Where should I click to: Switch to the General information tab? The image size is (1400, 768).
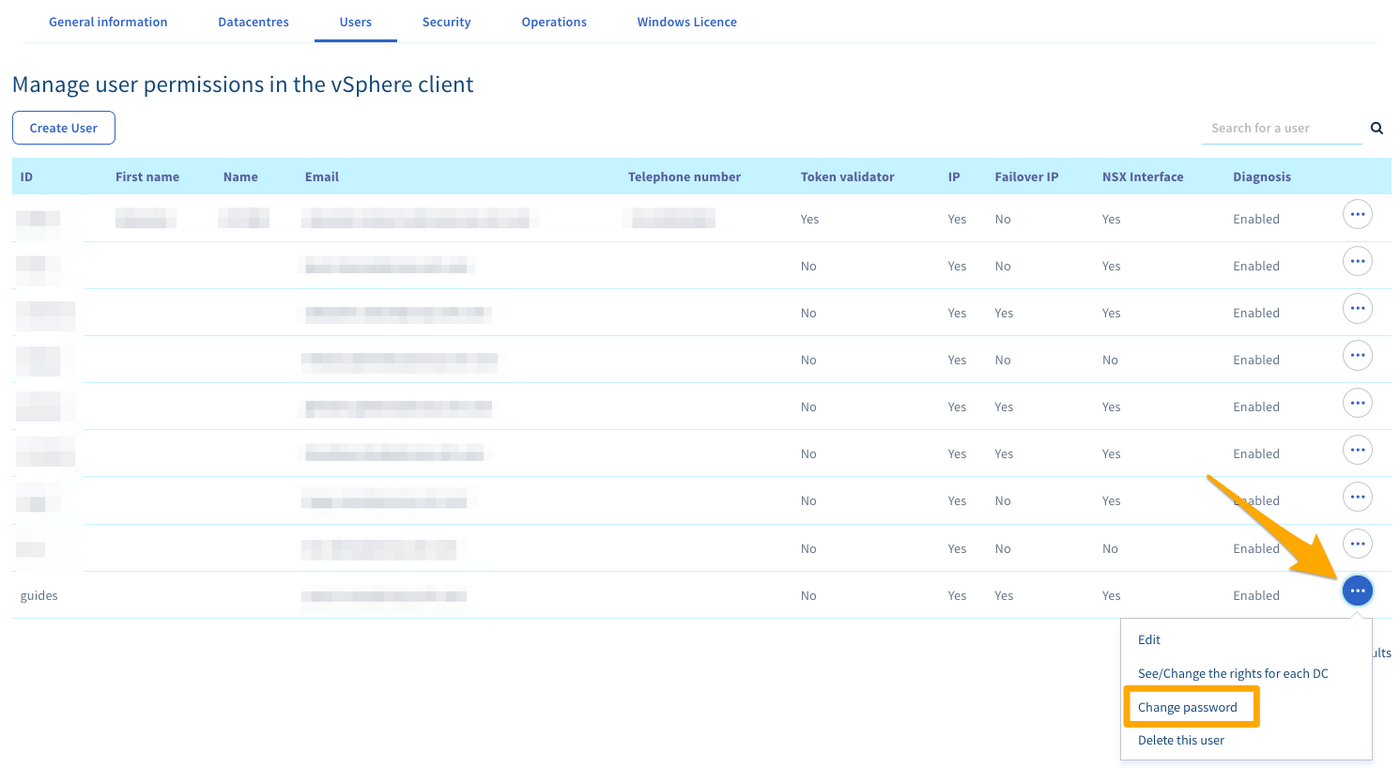[x=108, y=22]
